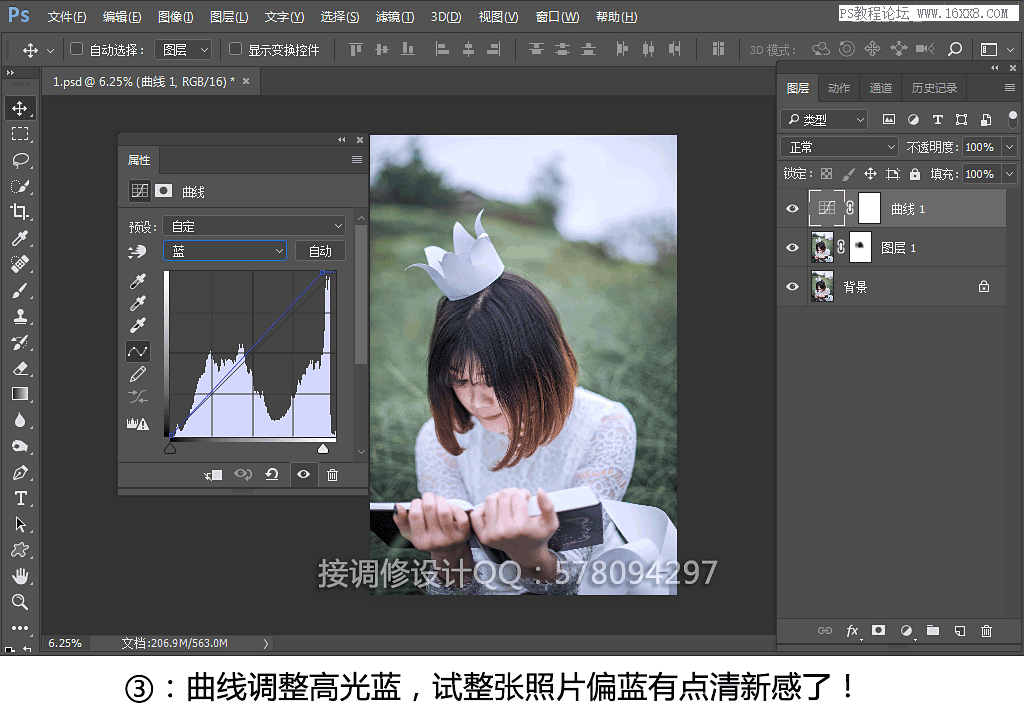Hide the 曲线 1 layer

(792, 209)
